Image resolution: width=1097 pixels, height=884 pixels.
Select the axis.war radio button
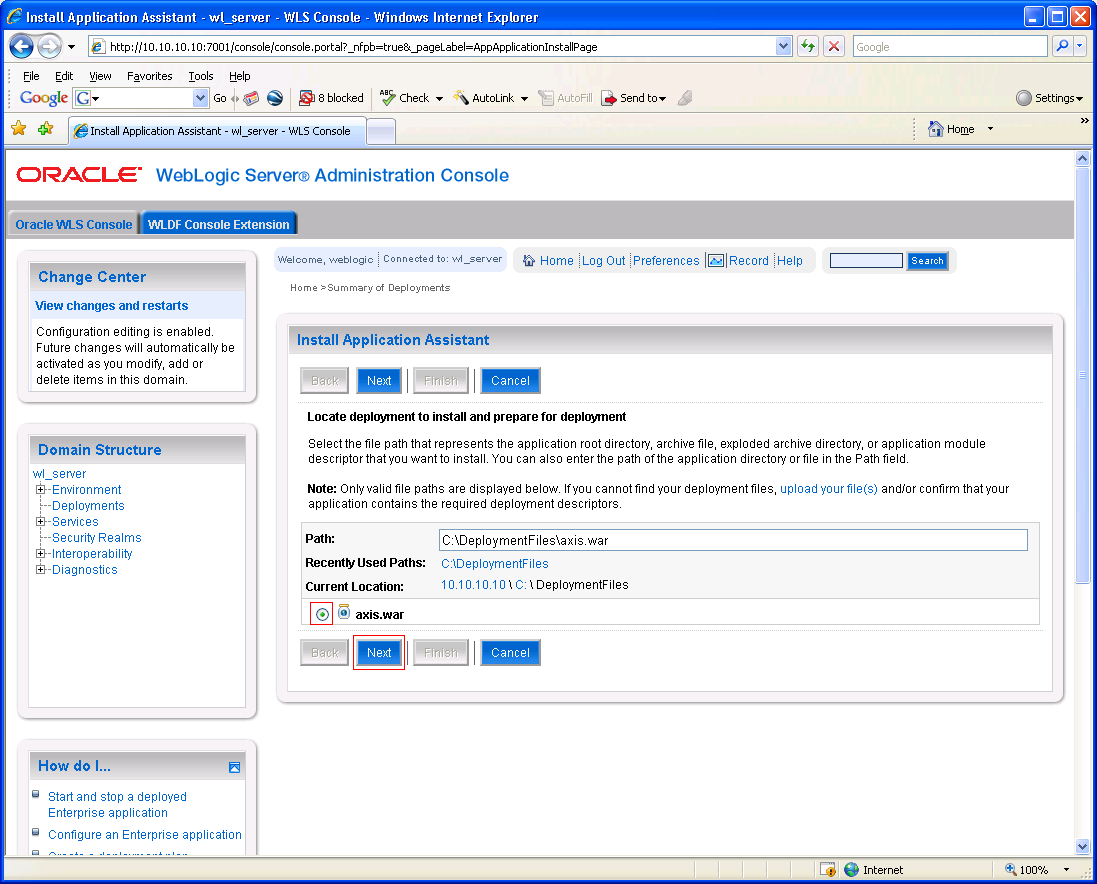tap(322, 614)
